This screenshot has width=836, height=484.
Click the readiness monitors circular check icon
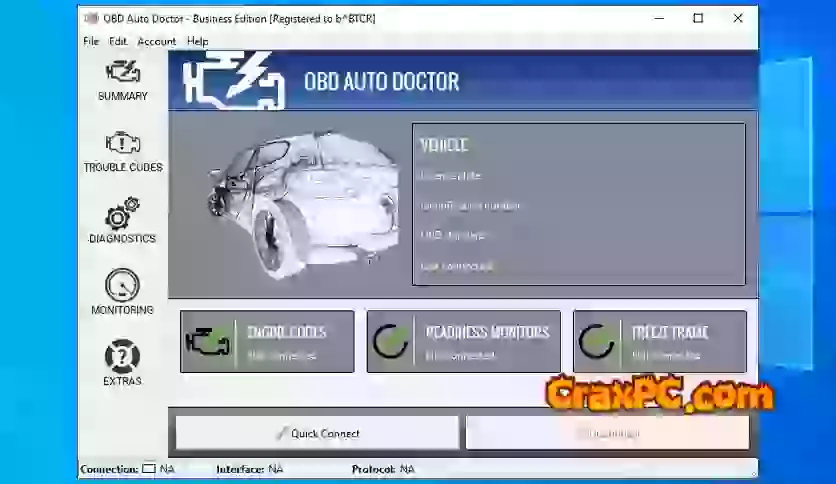pyautogui.click(x=391, y=341)
